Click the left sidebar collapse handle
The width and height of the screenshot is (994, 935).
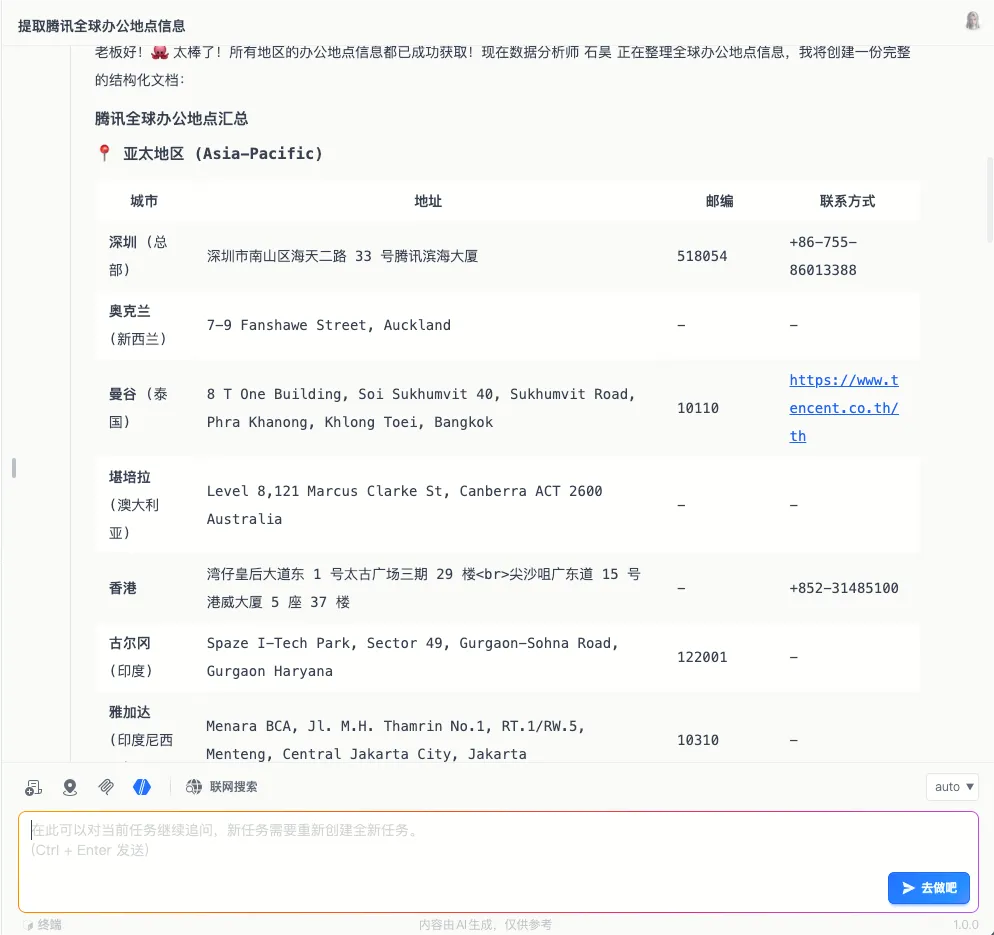pos(13,468)
